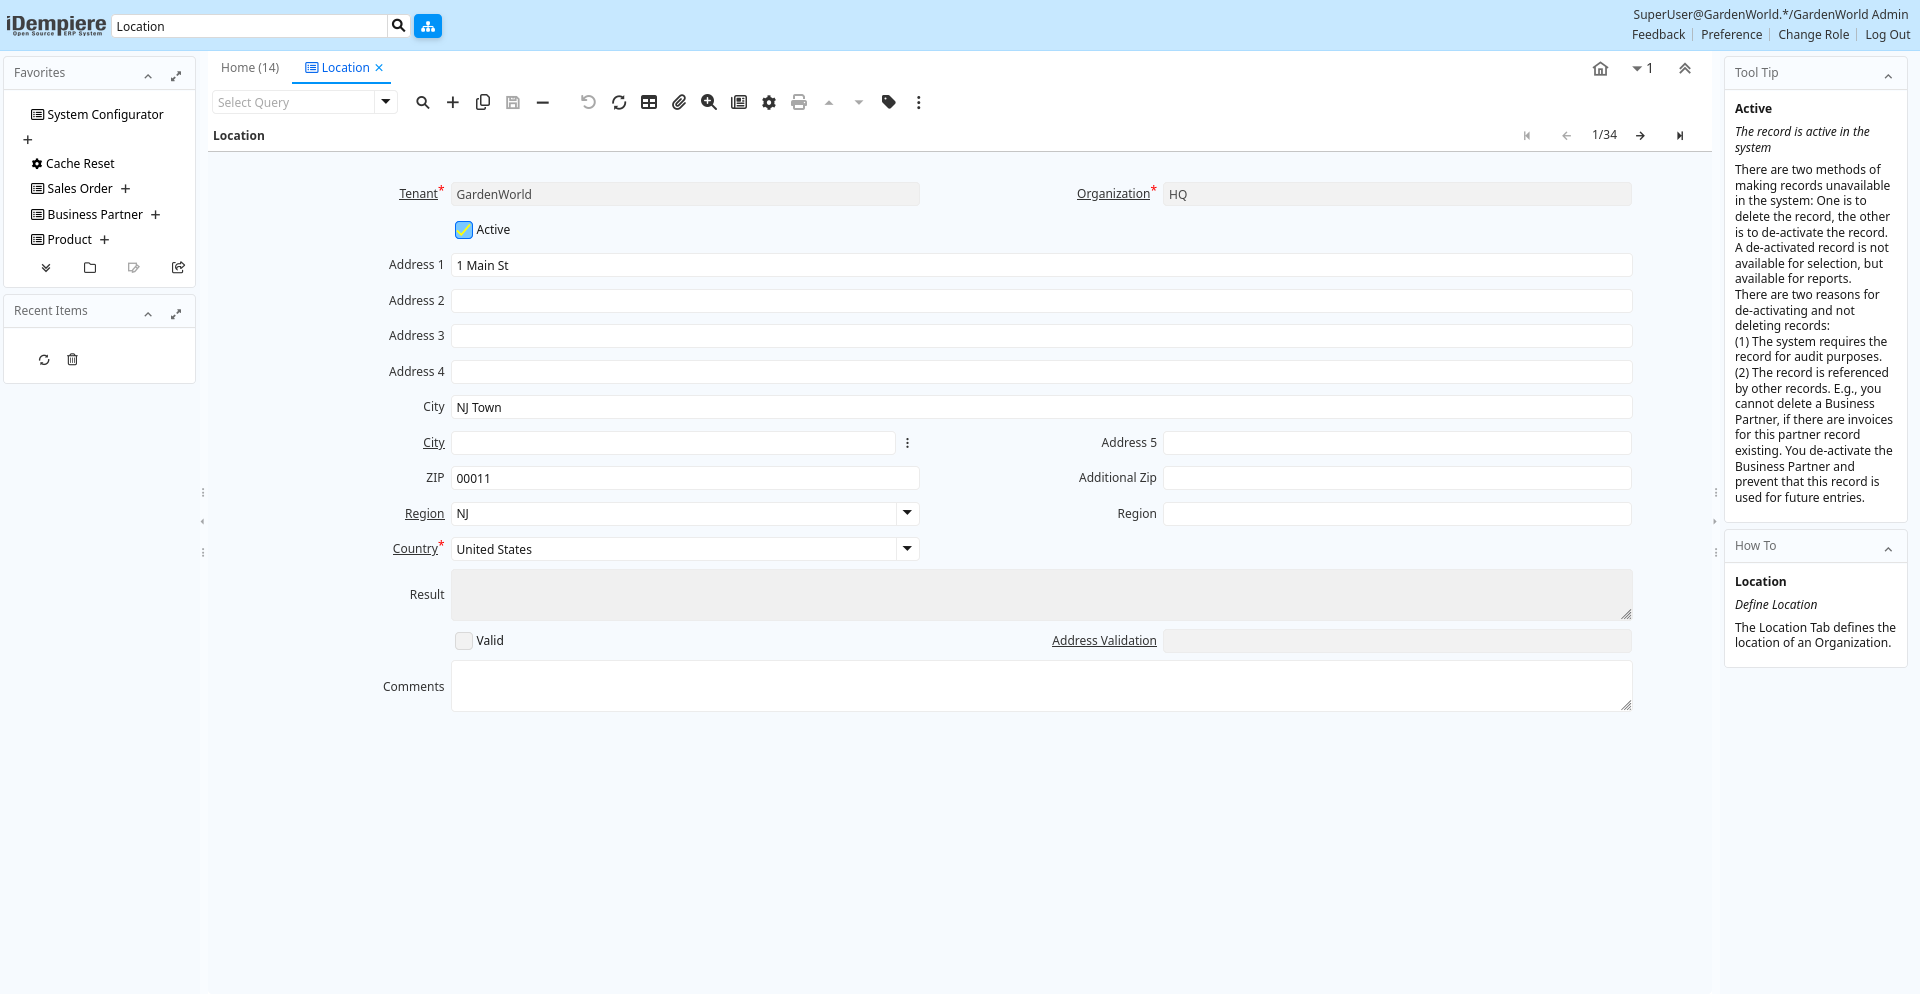Screen dimensions: 1920x994
Task: Open the Select Query dropdown
Action: tap(385, 102)
